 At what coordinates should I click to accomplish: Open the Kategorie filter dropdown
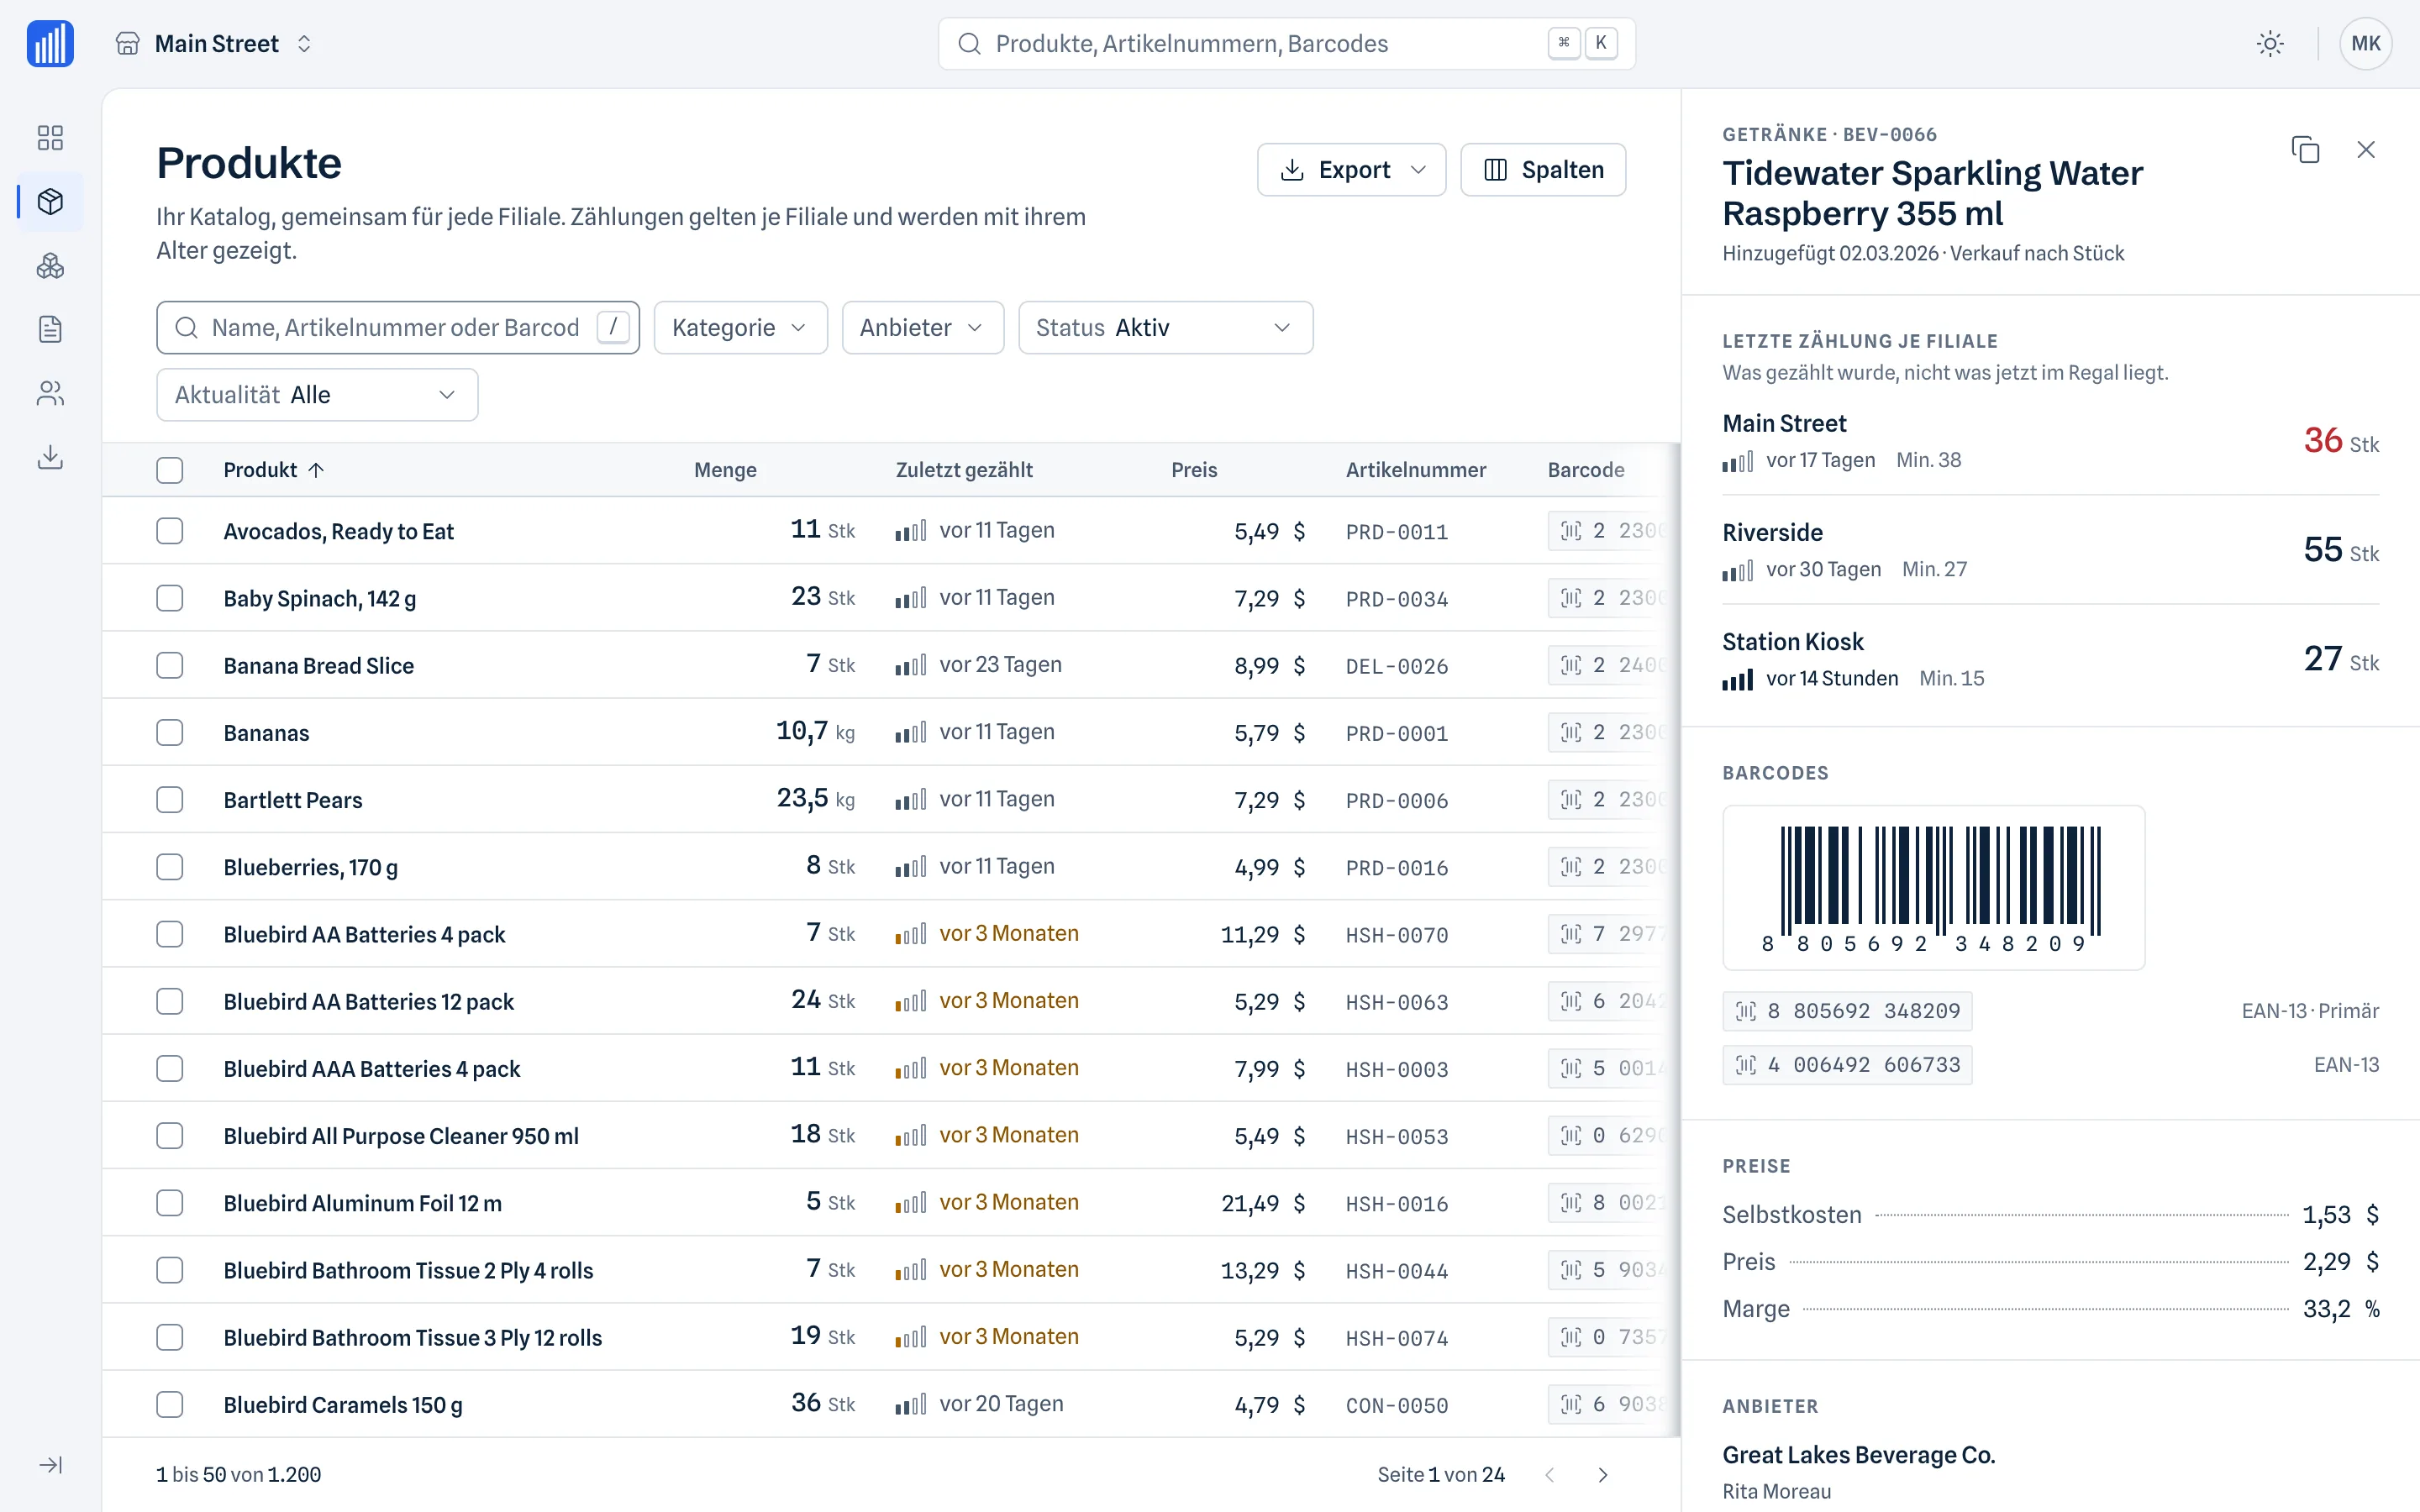740,328
